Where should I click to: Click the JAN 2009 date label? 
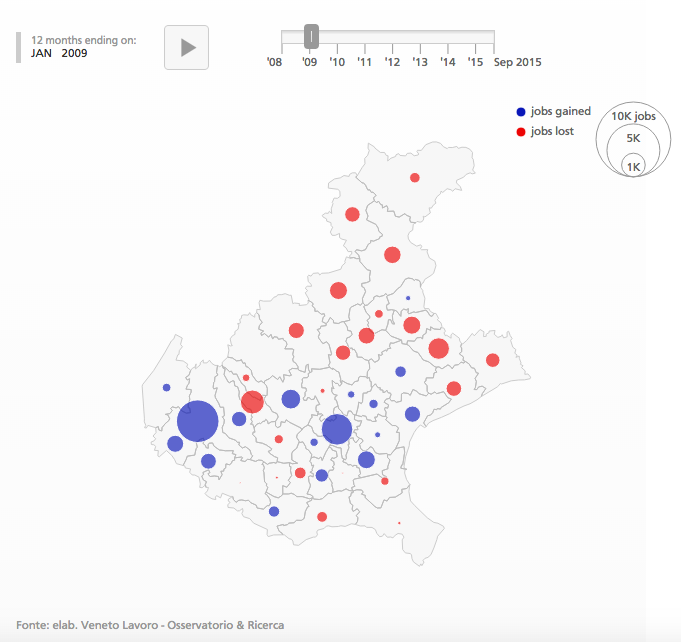point(59,53)
